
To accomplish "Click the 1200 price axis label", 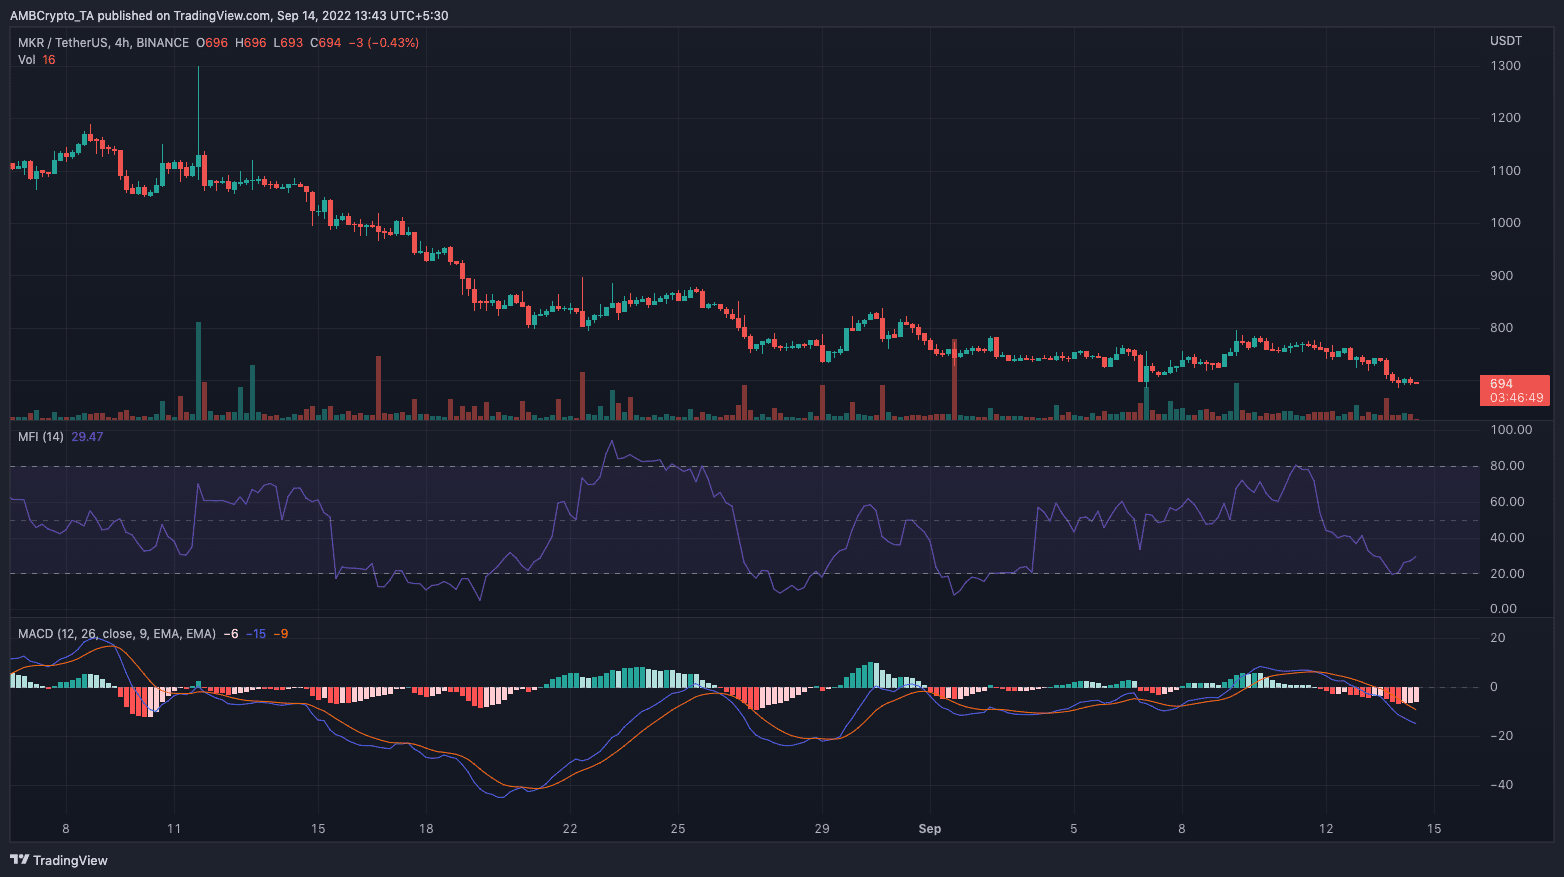I will 1505,118.
